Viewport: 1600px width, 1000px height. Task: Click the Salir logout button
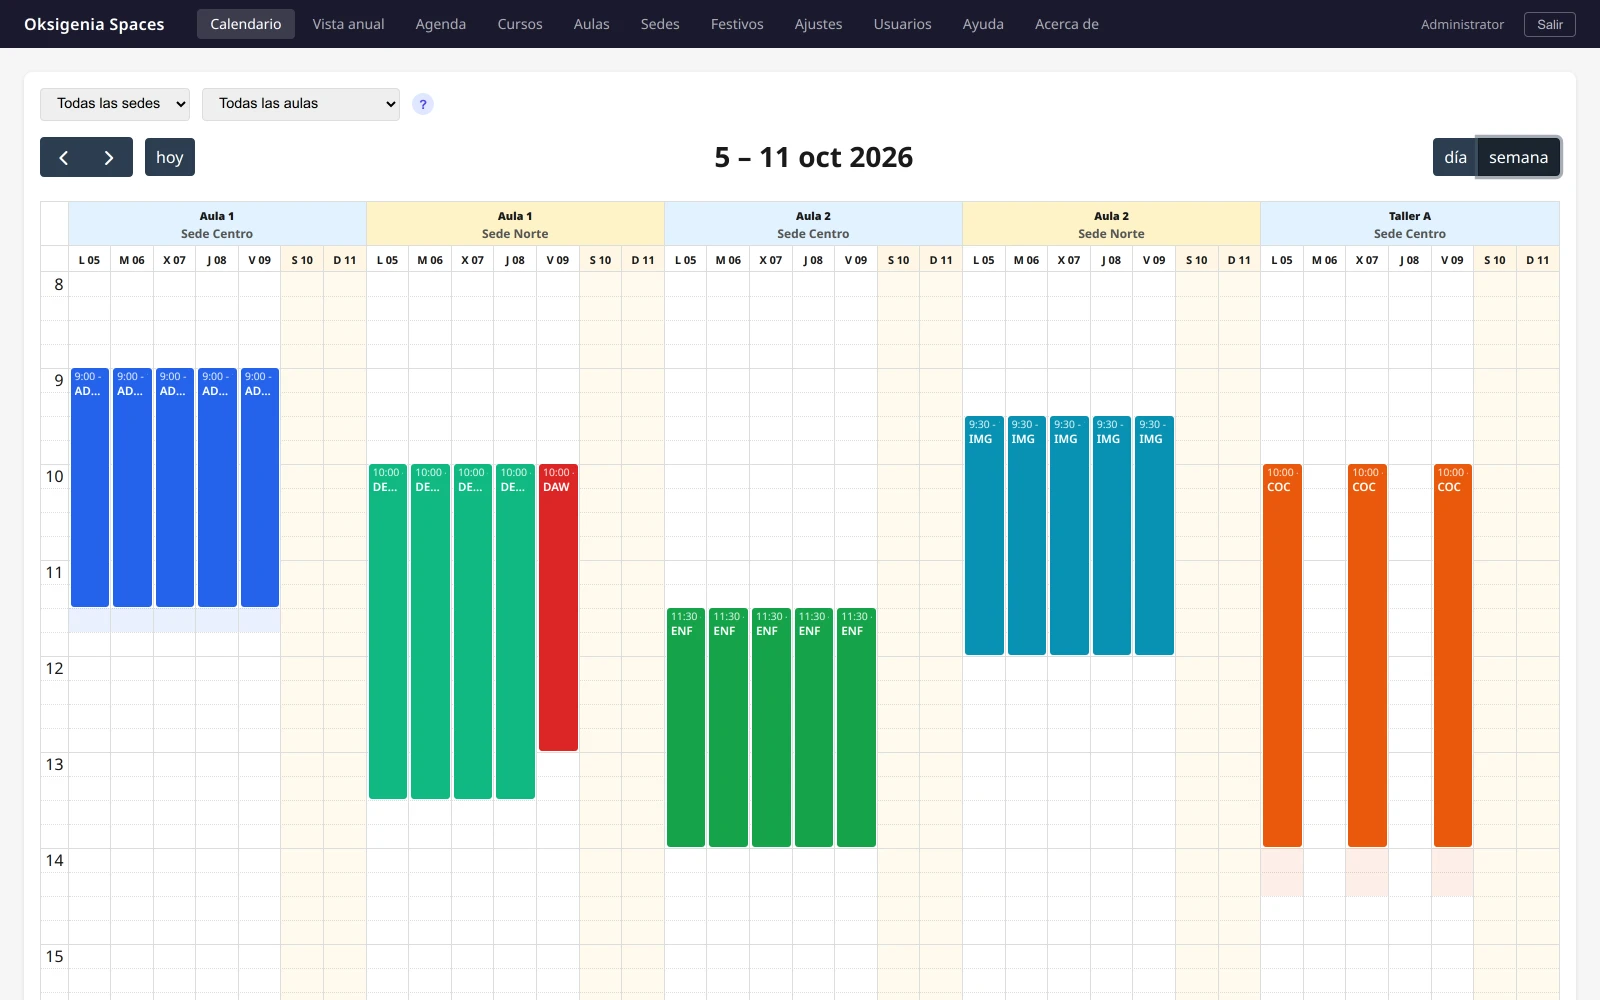pyautogui.click(x=1550, y=24)
